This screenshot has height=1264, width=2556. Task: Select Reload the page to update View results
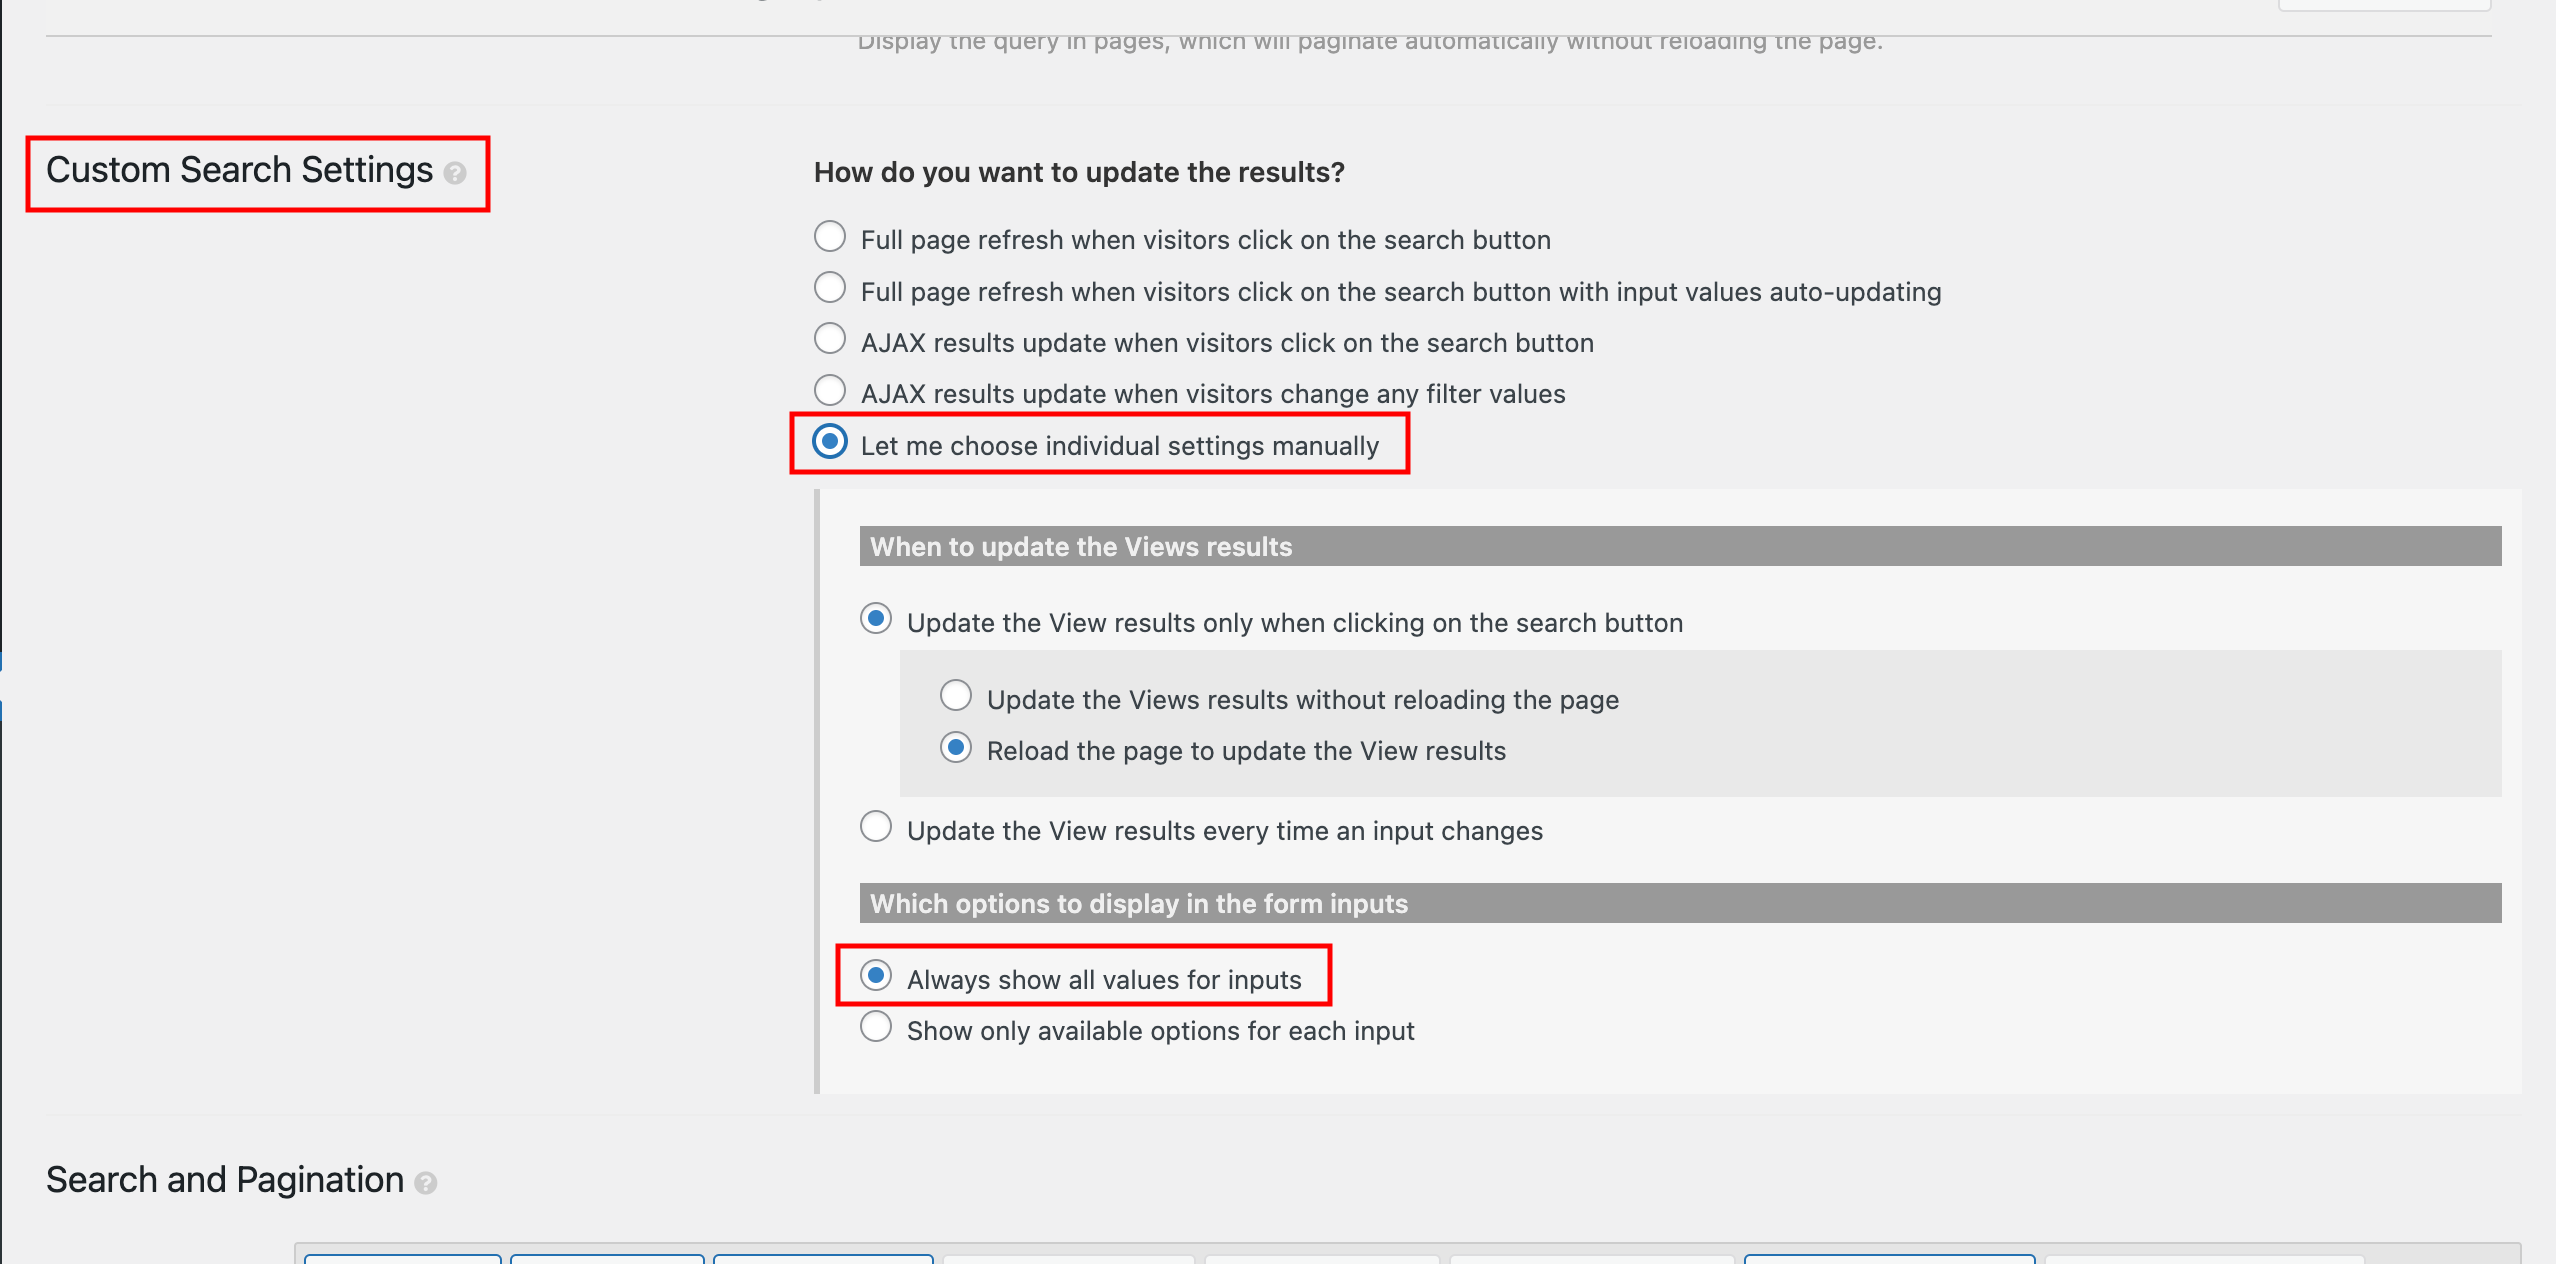pos(956,747)
